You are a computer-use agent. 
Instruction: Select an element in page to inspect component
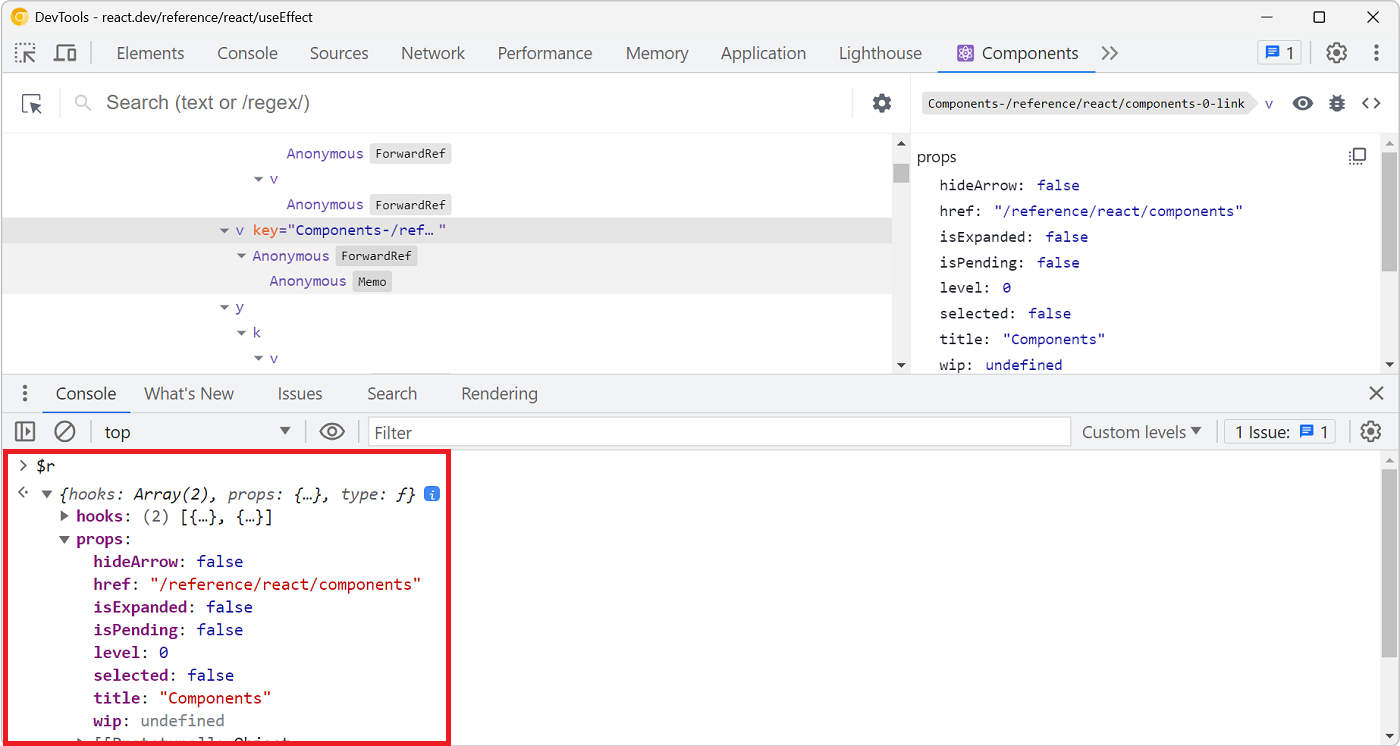point(32,103)
